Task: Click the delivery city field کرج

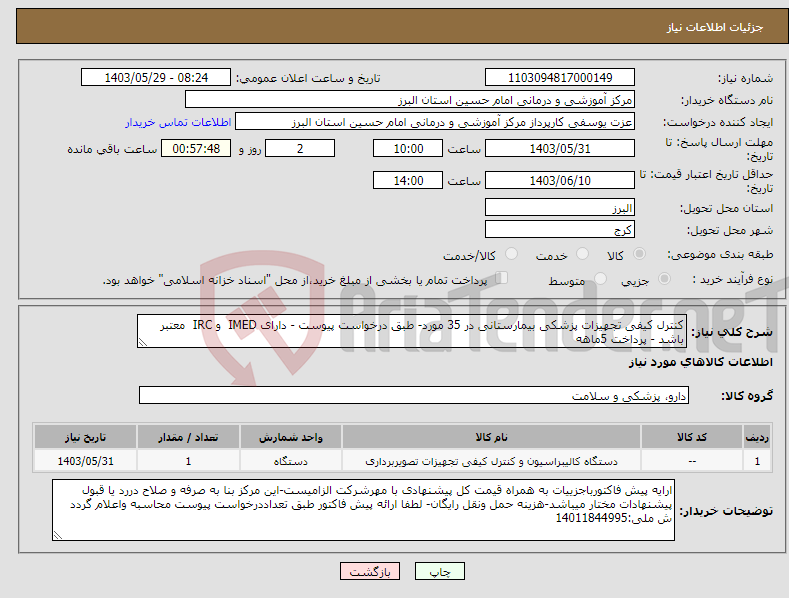Action: coord(560,230)
